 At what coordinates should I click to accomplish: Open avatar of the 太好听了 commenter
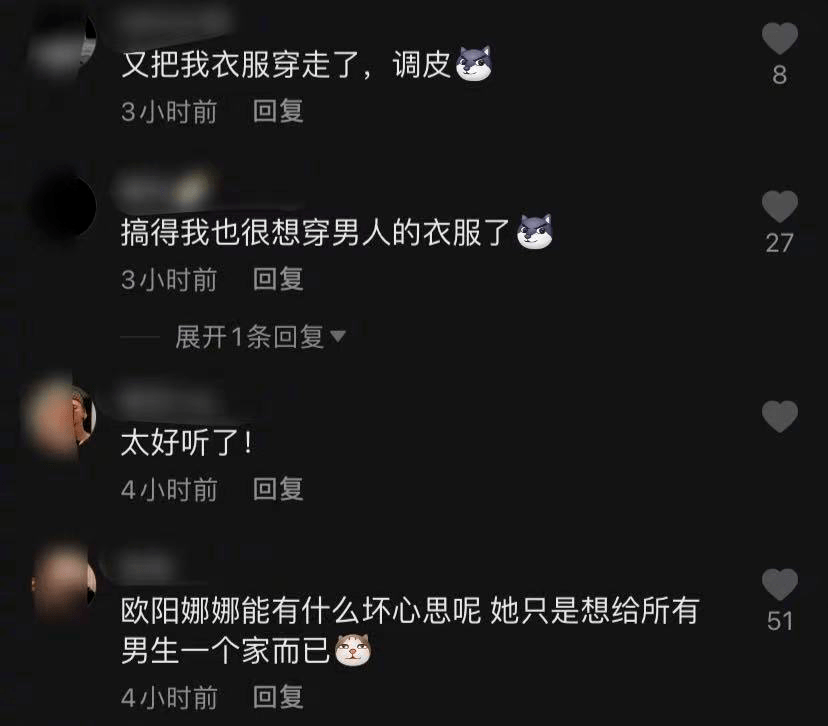pyautogui.click(x=59, y=417)
